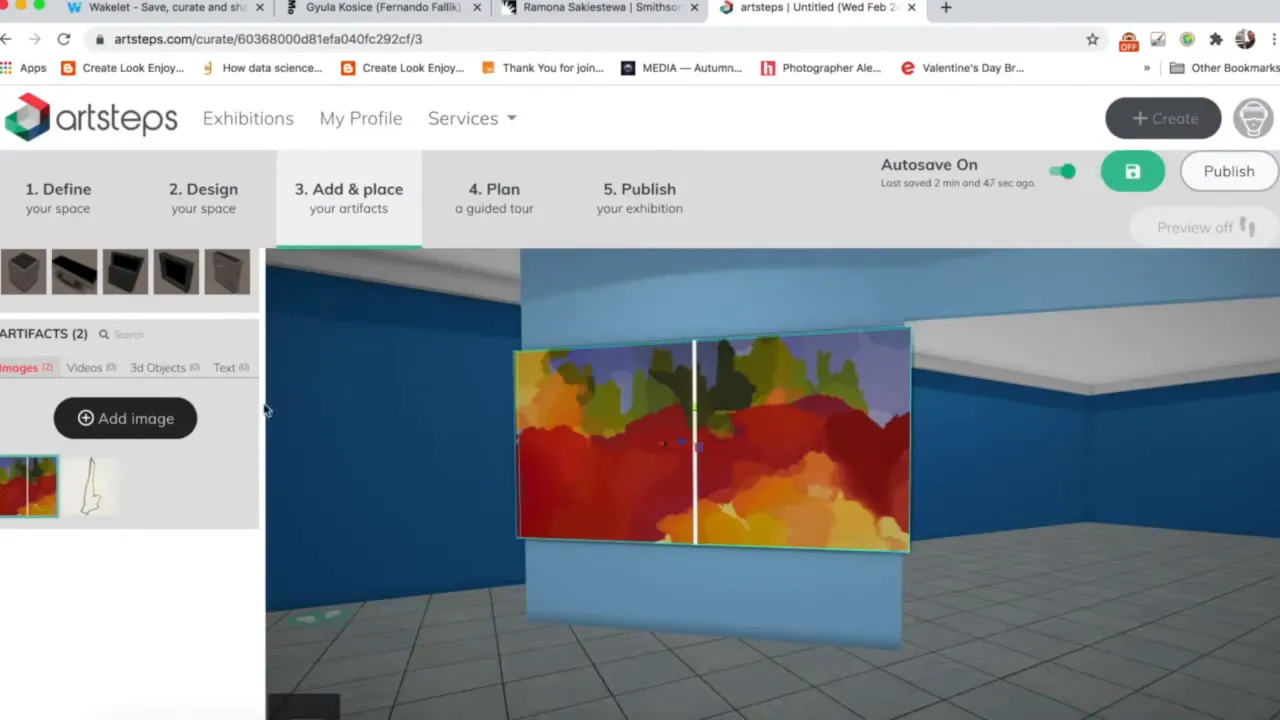Close the artsteps browser tab
The height and width of the screenshot is (720, 1280).
[911, 8]
